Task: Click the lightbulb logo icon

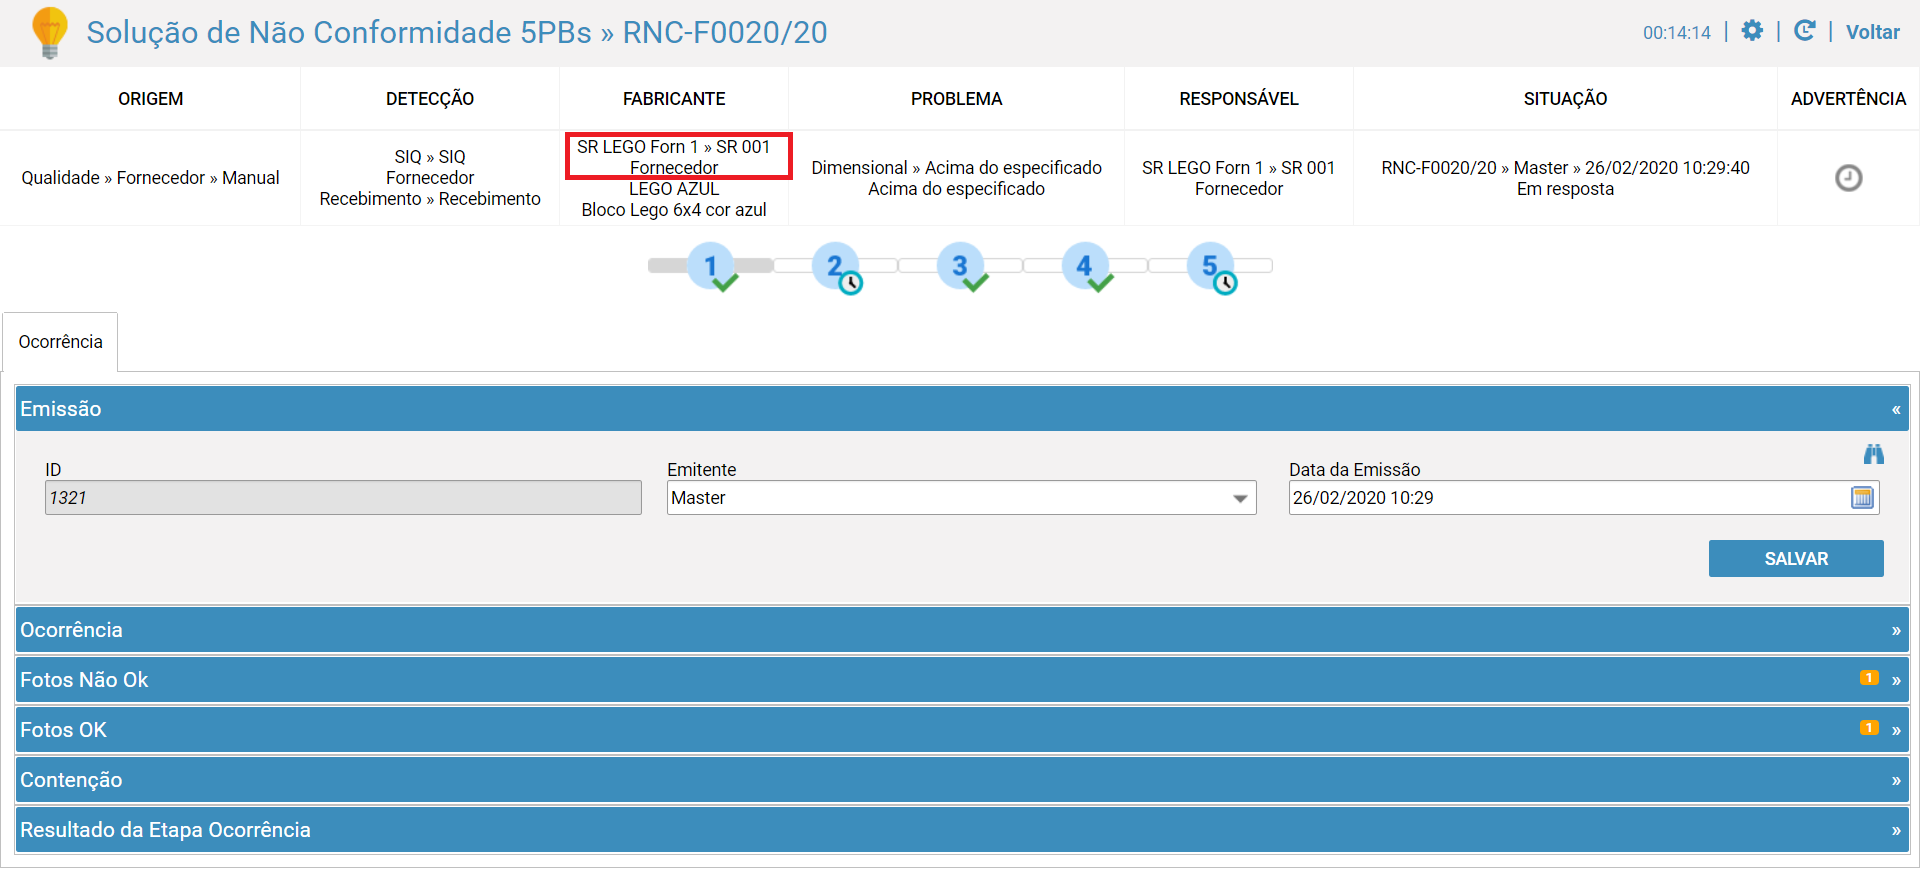Action: 49,32
